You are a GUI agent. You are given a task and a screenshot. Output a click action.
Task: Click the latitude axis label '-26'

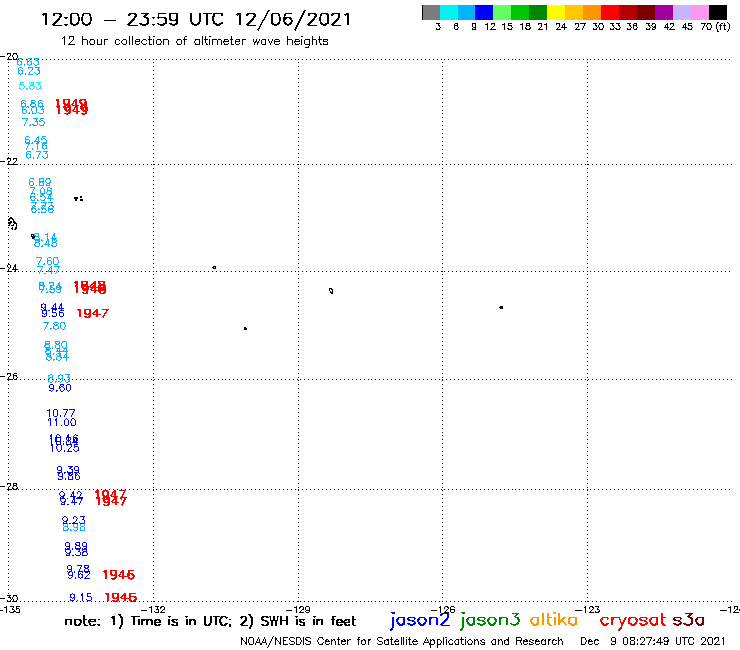pos(9,377)
